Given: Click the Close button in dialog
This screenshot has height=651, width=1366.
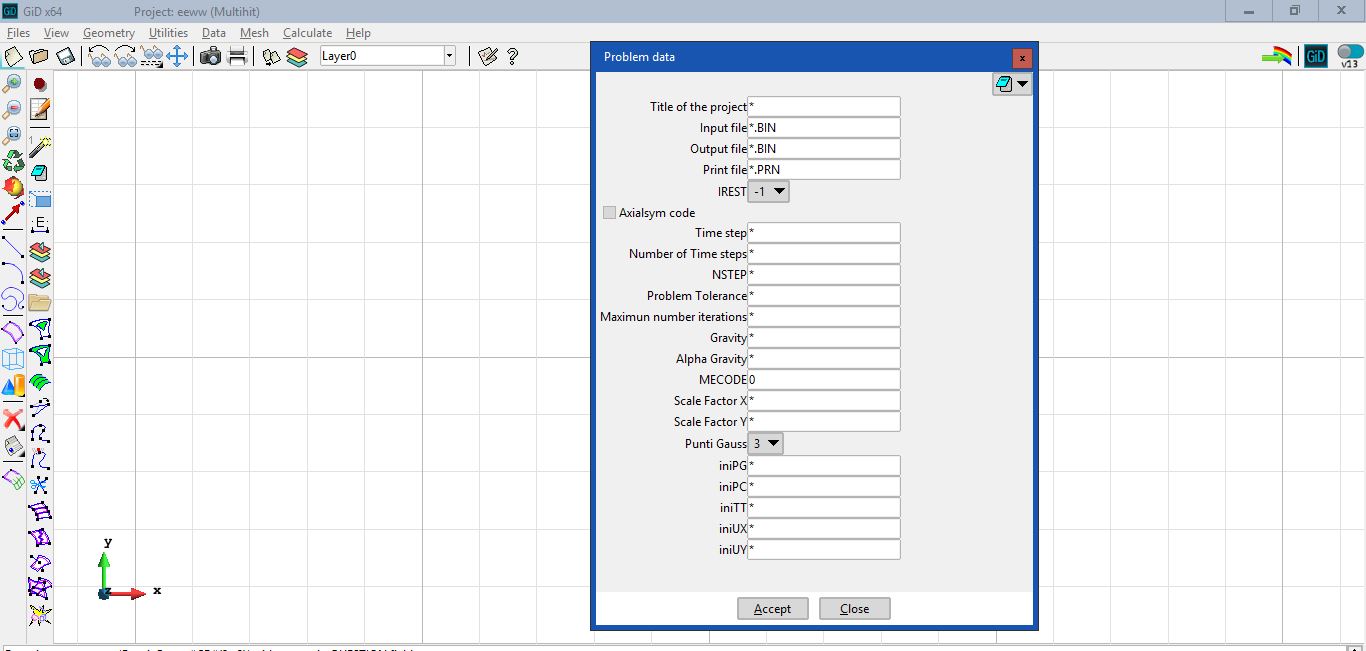Looking at the screenshot, I should pos(854,609).
